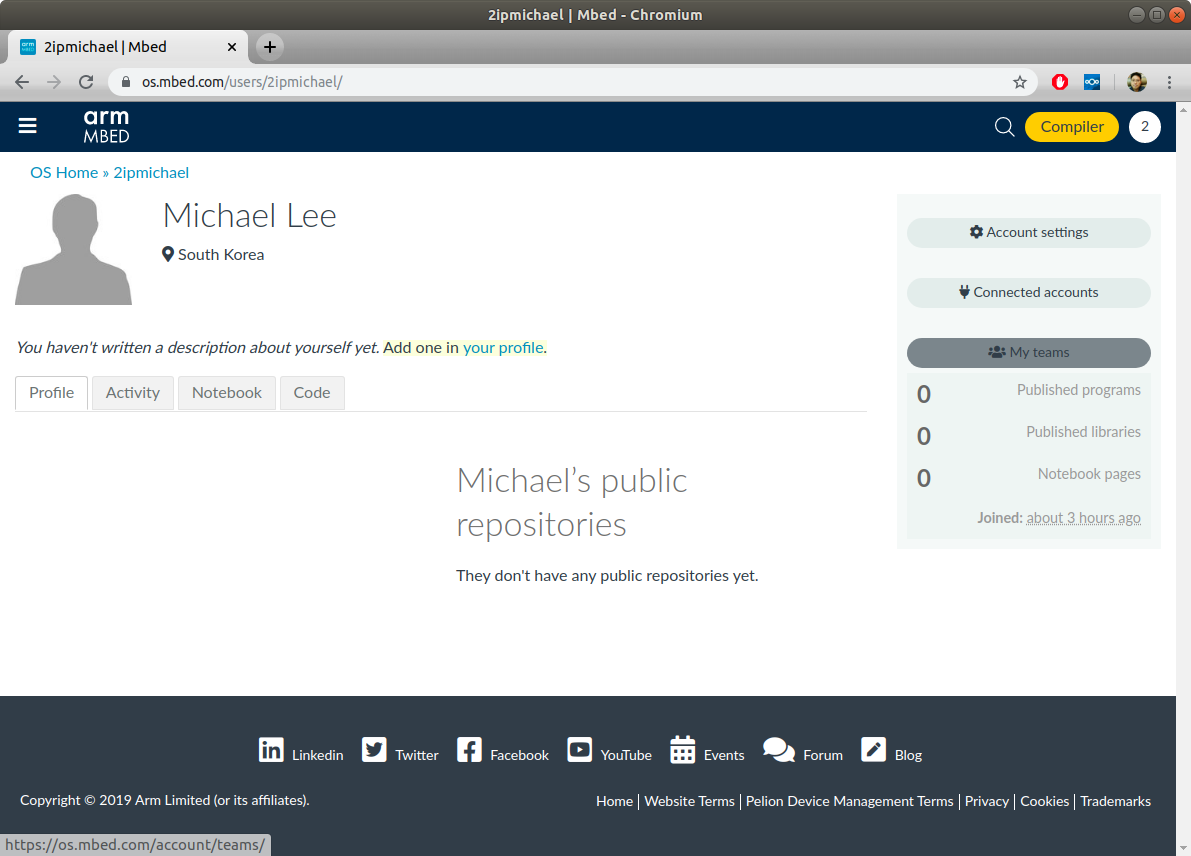The height and width of the screenshot is (856, 1191).
Task: Click the vertical page scrollbar
Action: [x=1183, y=479]
